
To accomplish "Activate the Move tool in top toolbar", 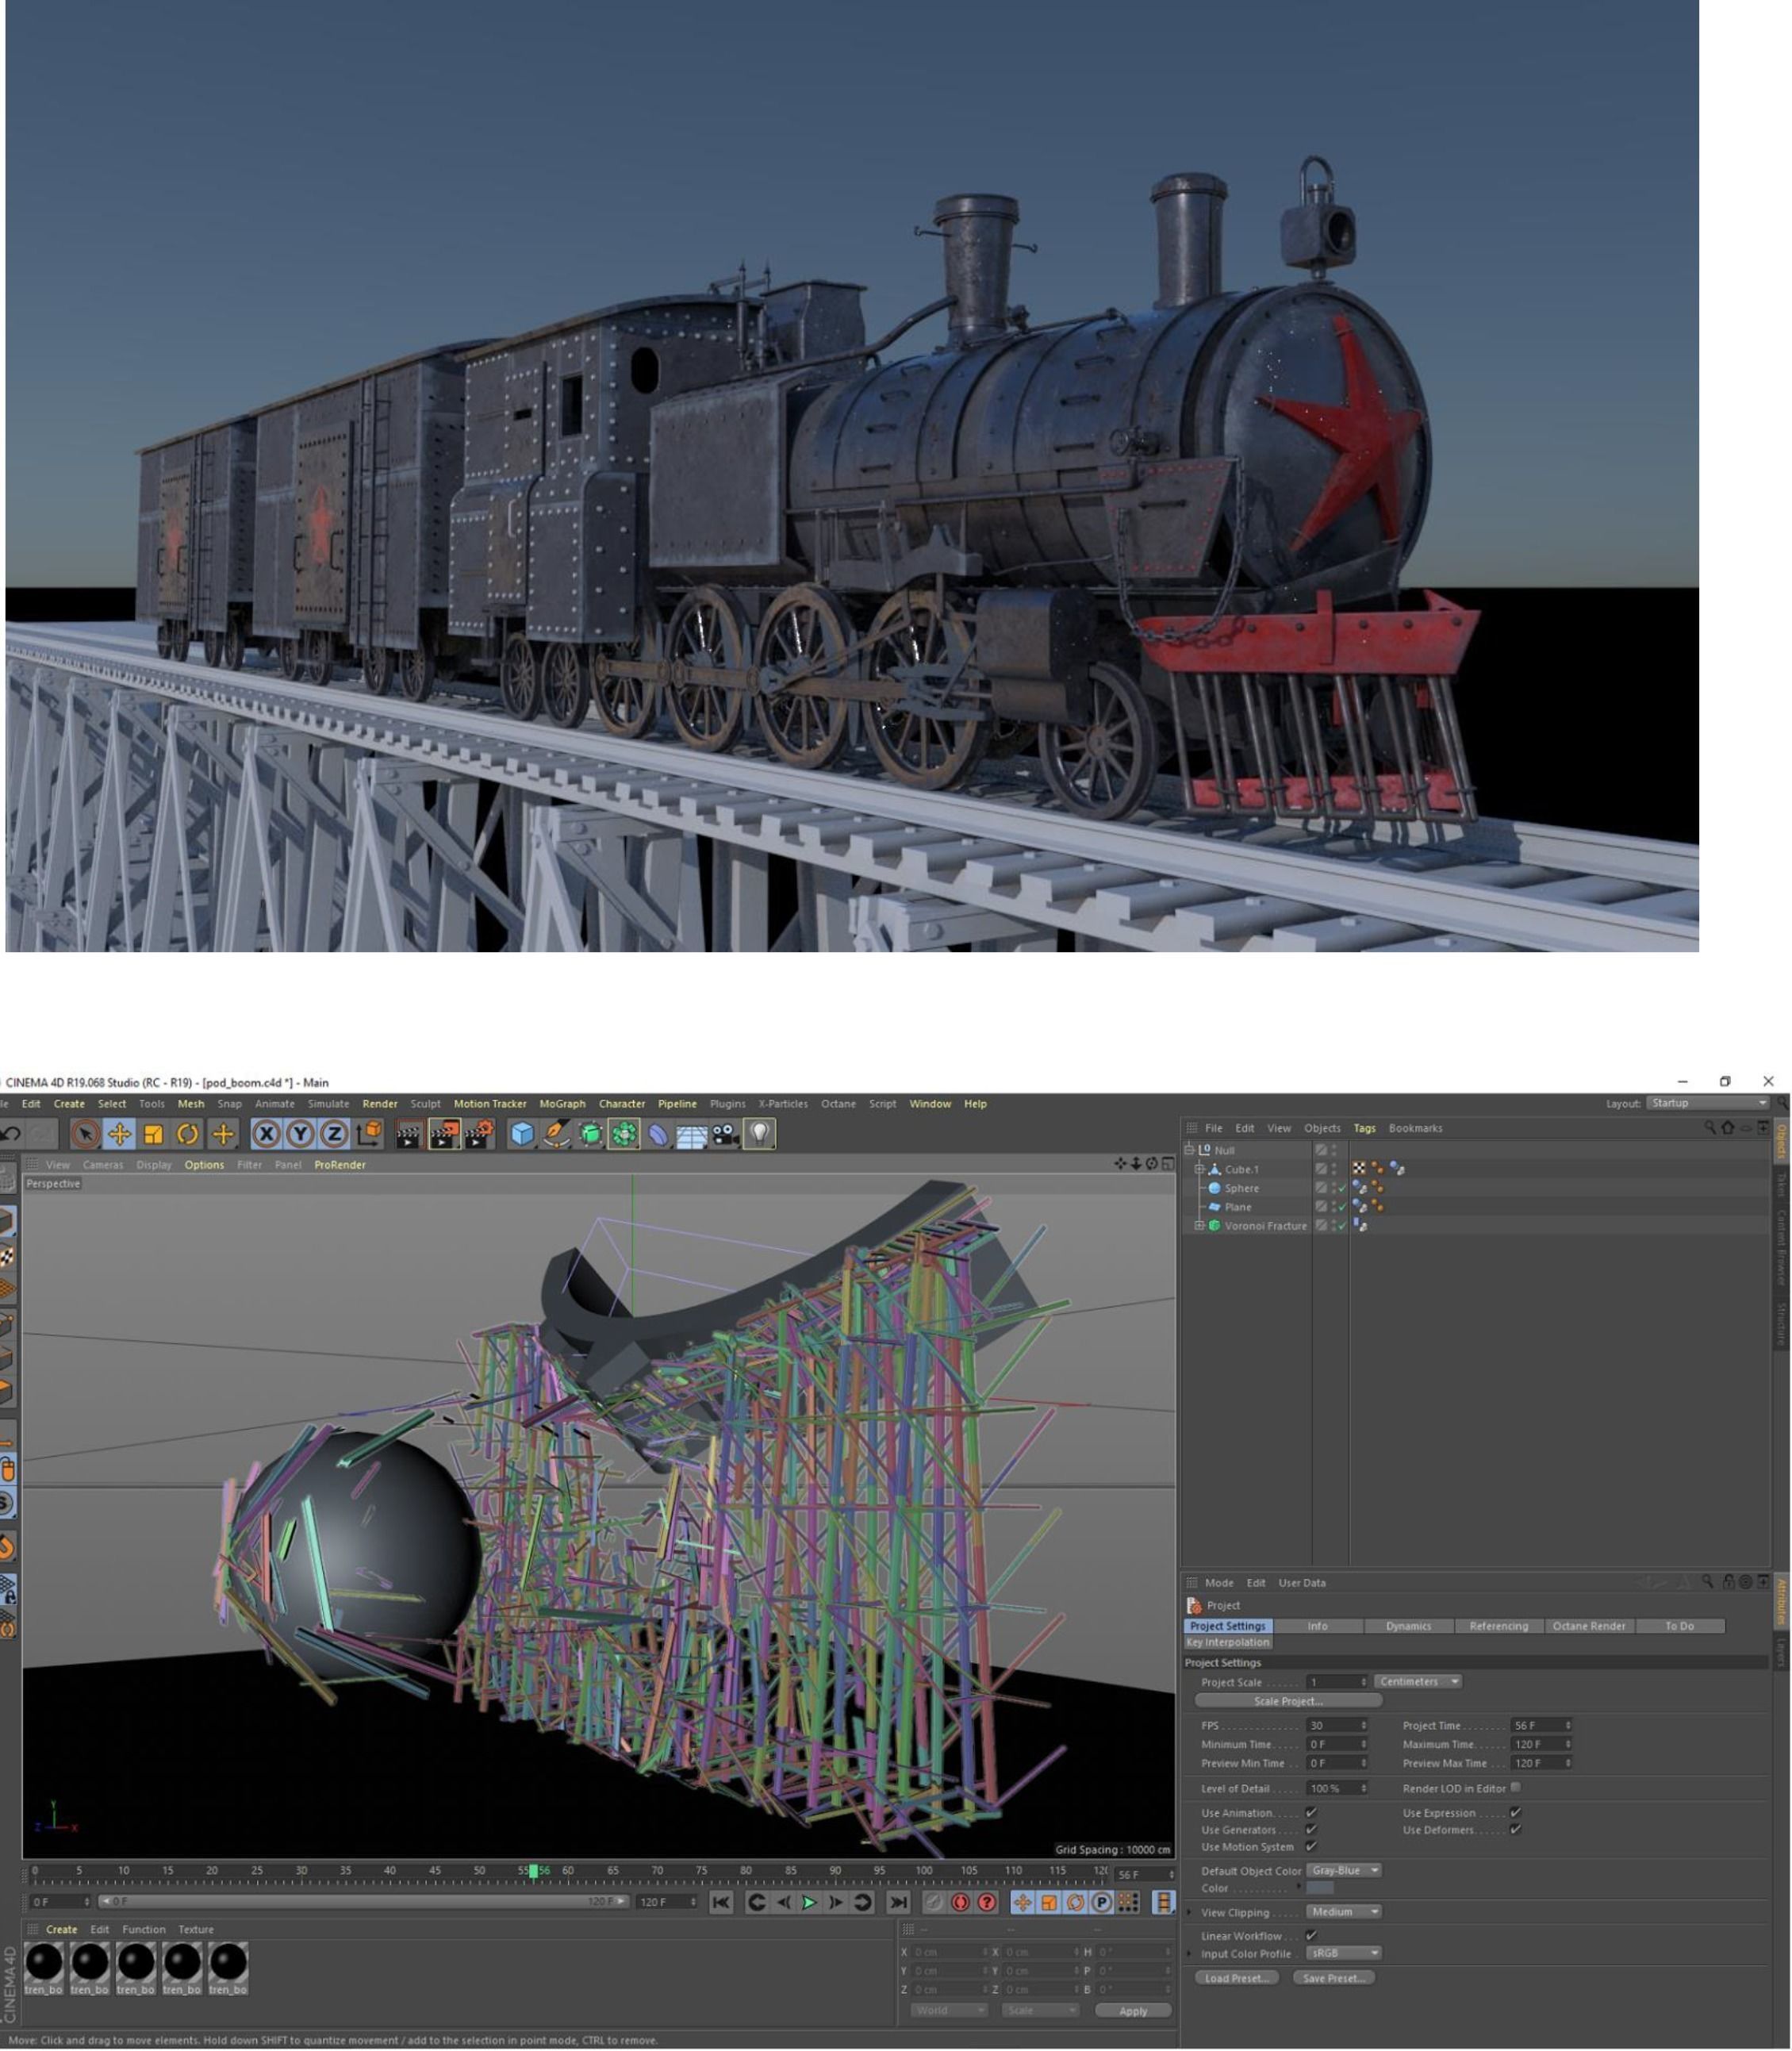I will [119, 1134].
